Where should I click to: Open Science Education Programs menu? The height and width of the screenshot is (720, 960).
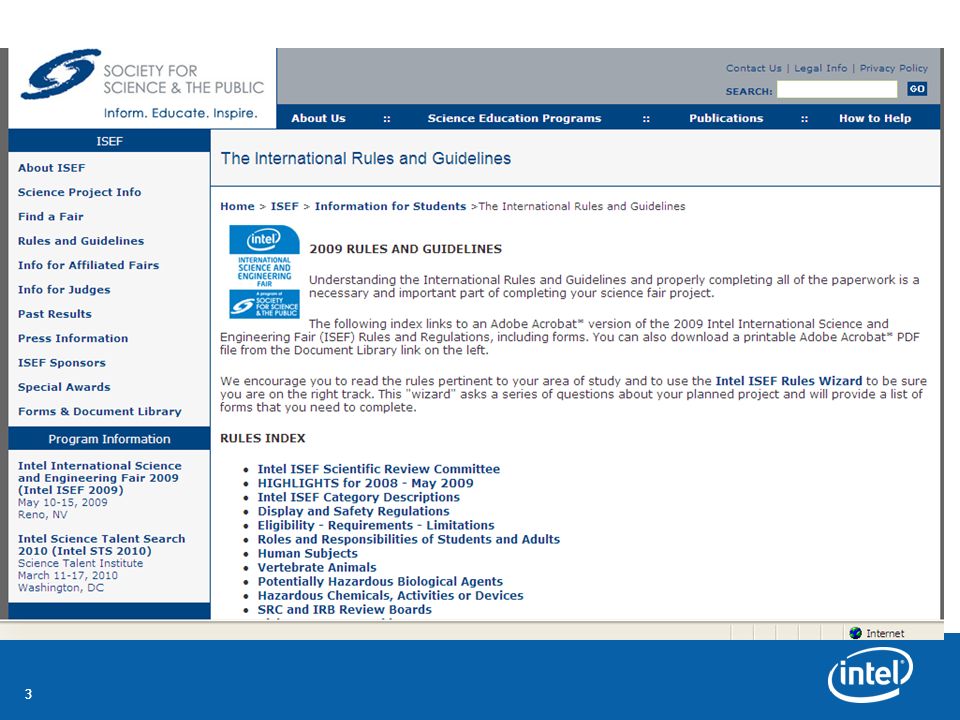[x=514, y=118]
